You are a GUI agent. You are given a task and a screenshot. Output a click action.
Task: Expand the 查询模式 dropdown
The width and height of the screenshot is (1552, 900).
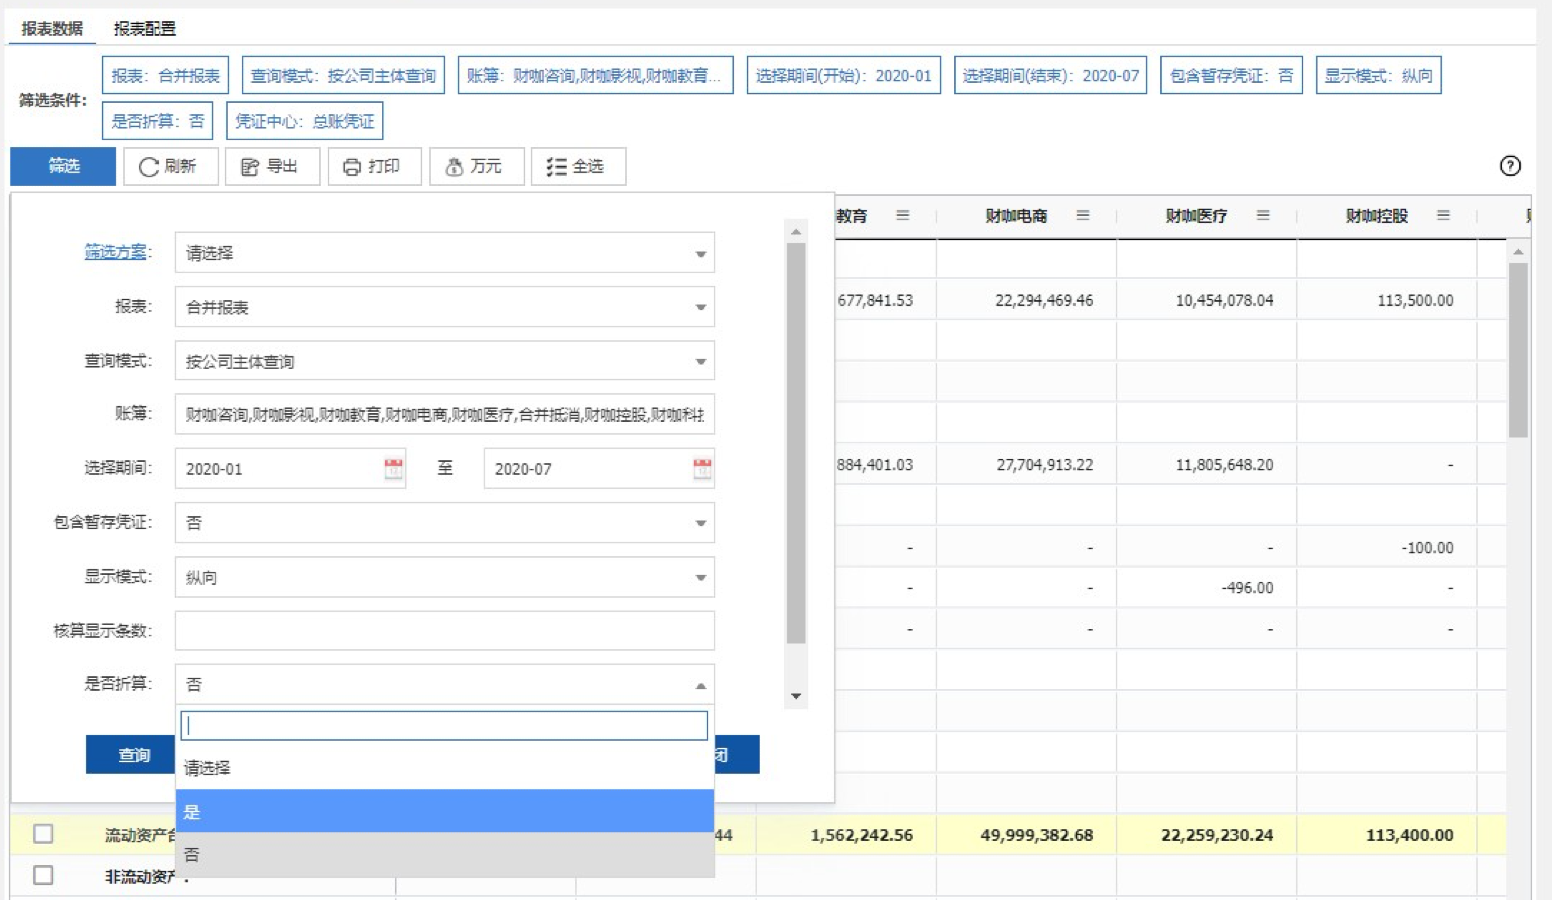444,361
